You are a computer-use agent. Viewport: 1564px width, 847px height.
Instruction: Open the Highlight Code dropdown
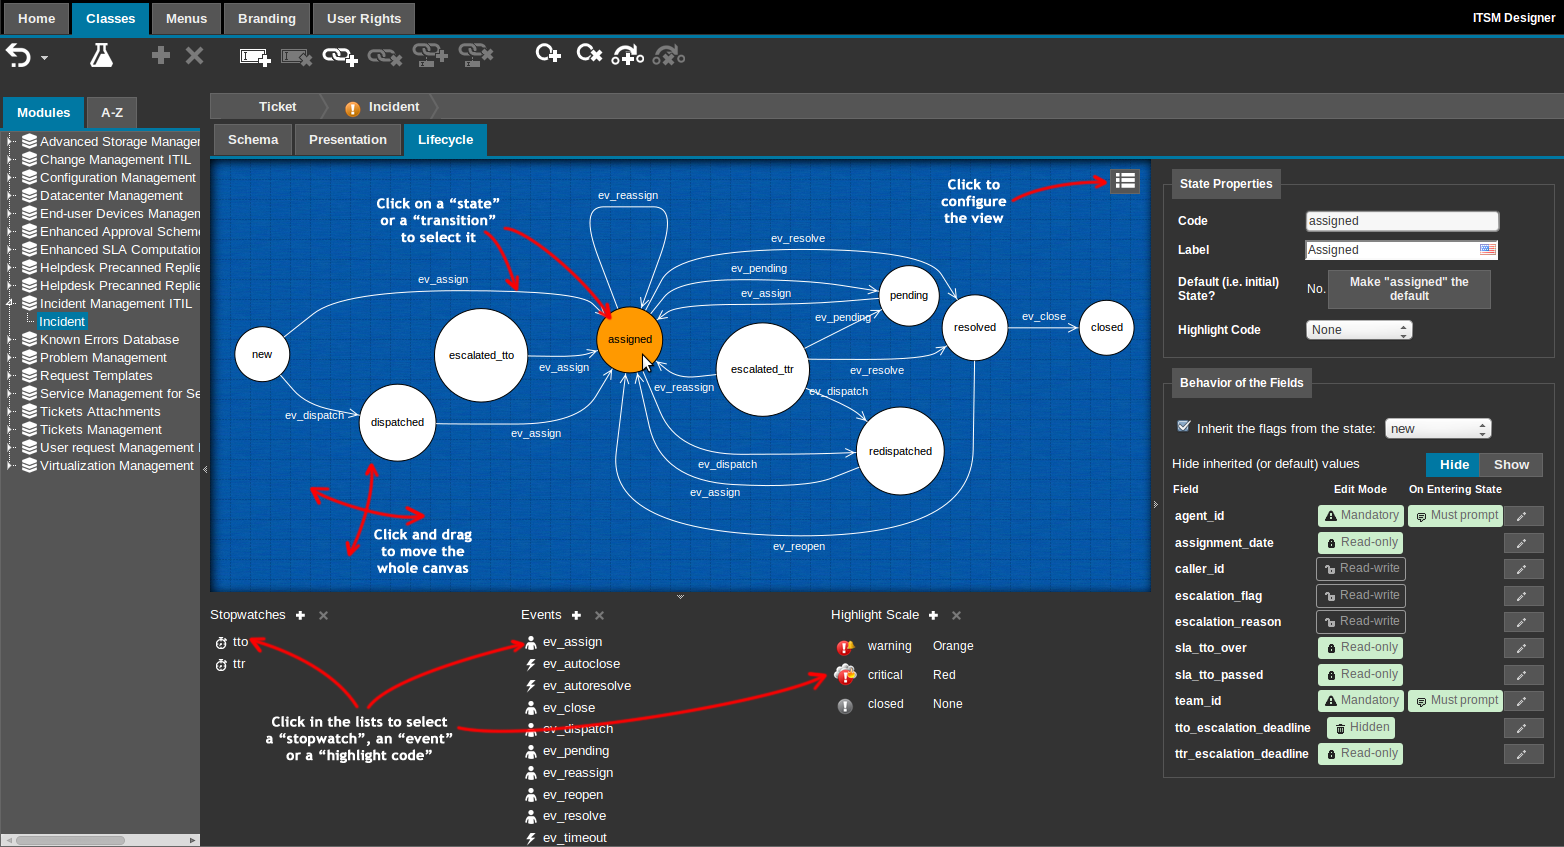(x=1358, y=329)
